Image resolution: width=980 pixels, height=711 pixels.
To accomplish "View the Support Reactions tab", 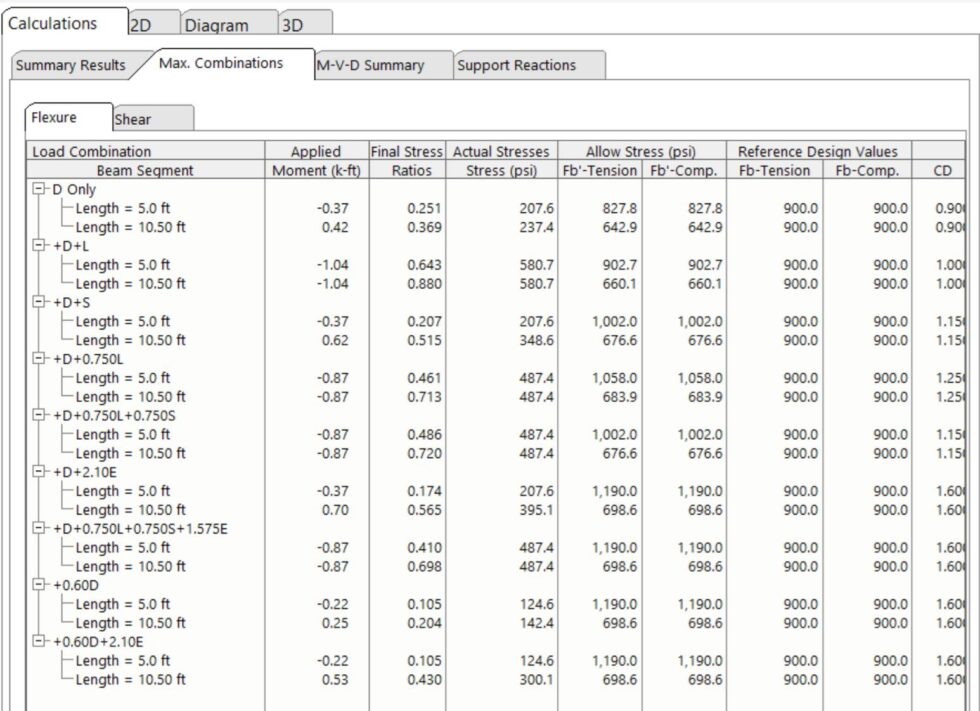I will click(x=516, y=64).
